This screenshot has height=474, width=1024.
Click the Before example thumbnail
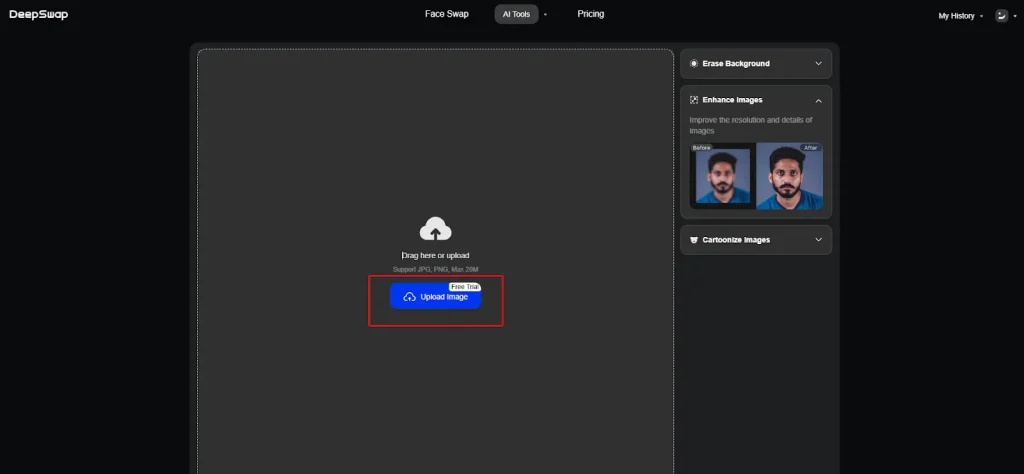click(722, 176)
